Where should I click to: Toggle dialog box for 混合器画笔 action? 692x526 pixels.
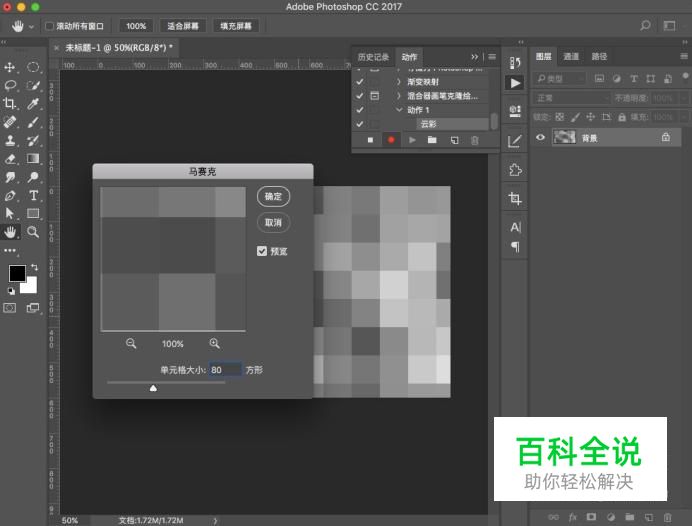tap(375, 96)
